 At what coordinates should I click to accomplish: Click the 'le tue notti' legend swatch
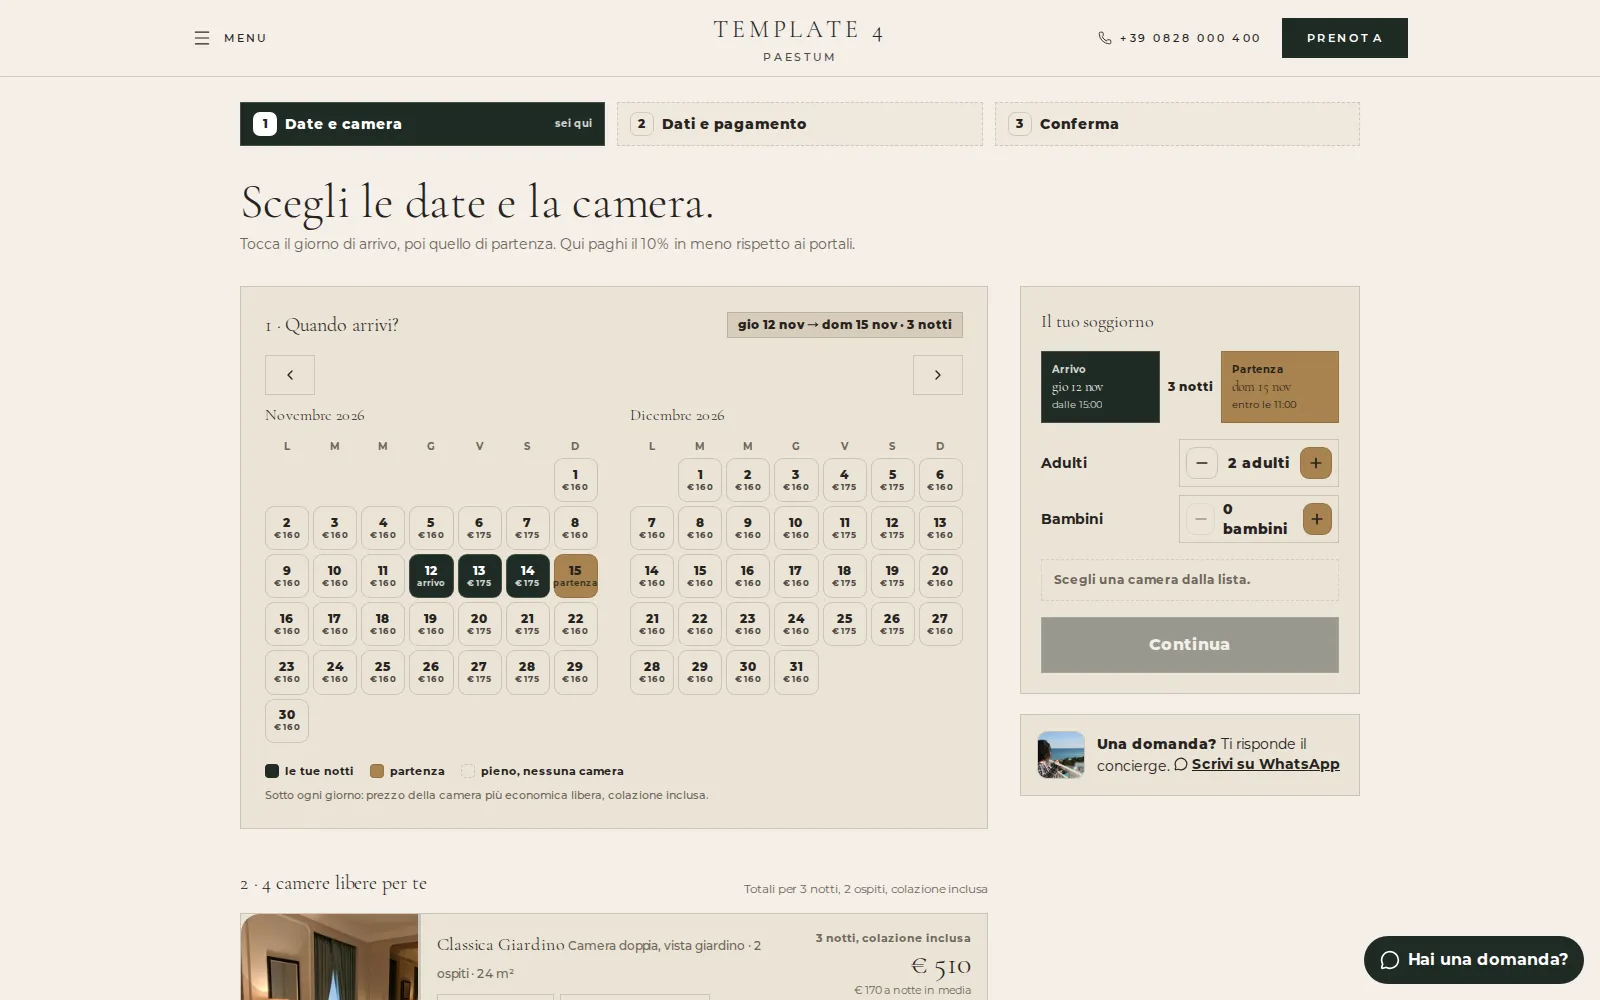[272, 771]
